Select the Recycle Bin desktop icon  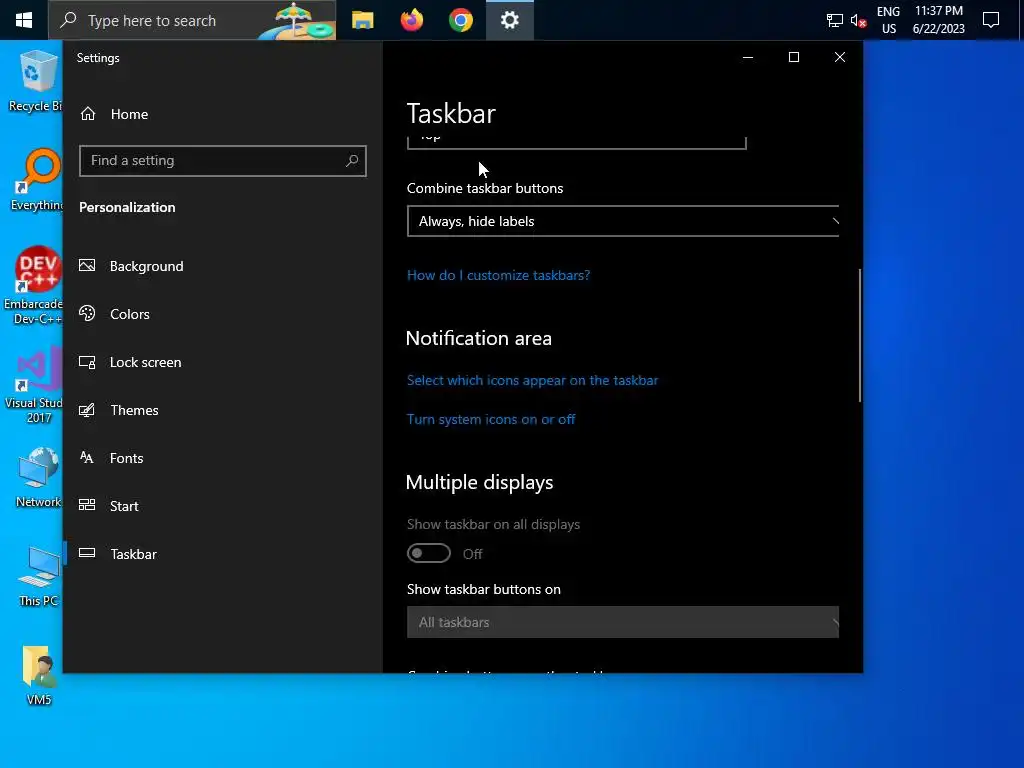coord(35,81)
